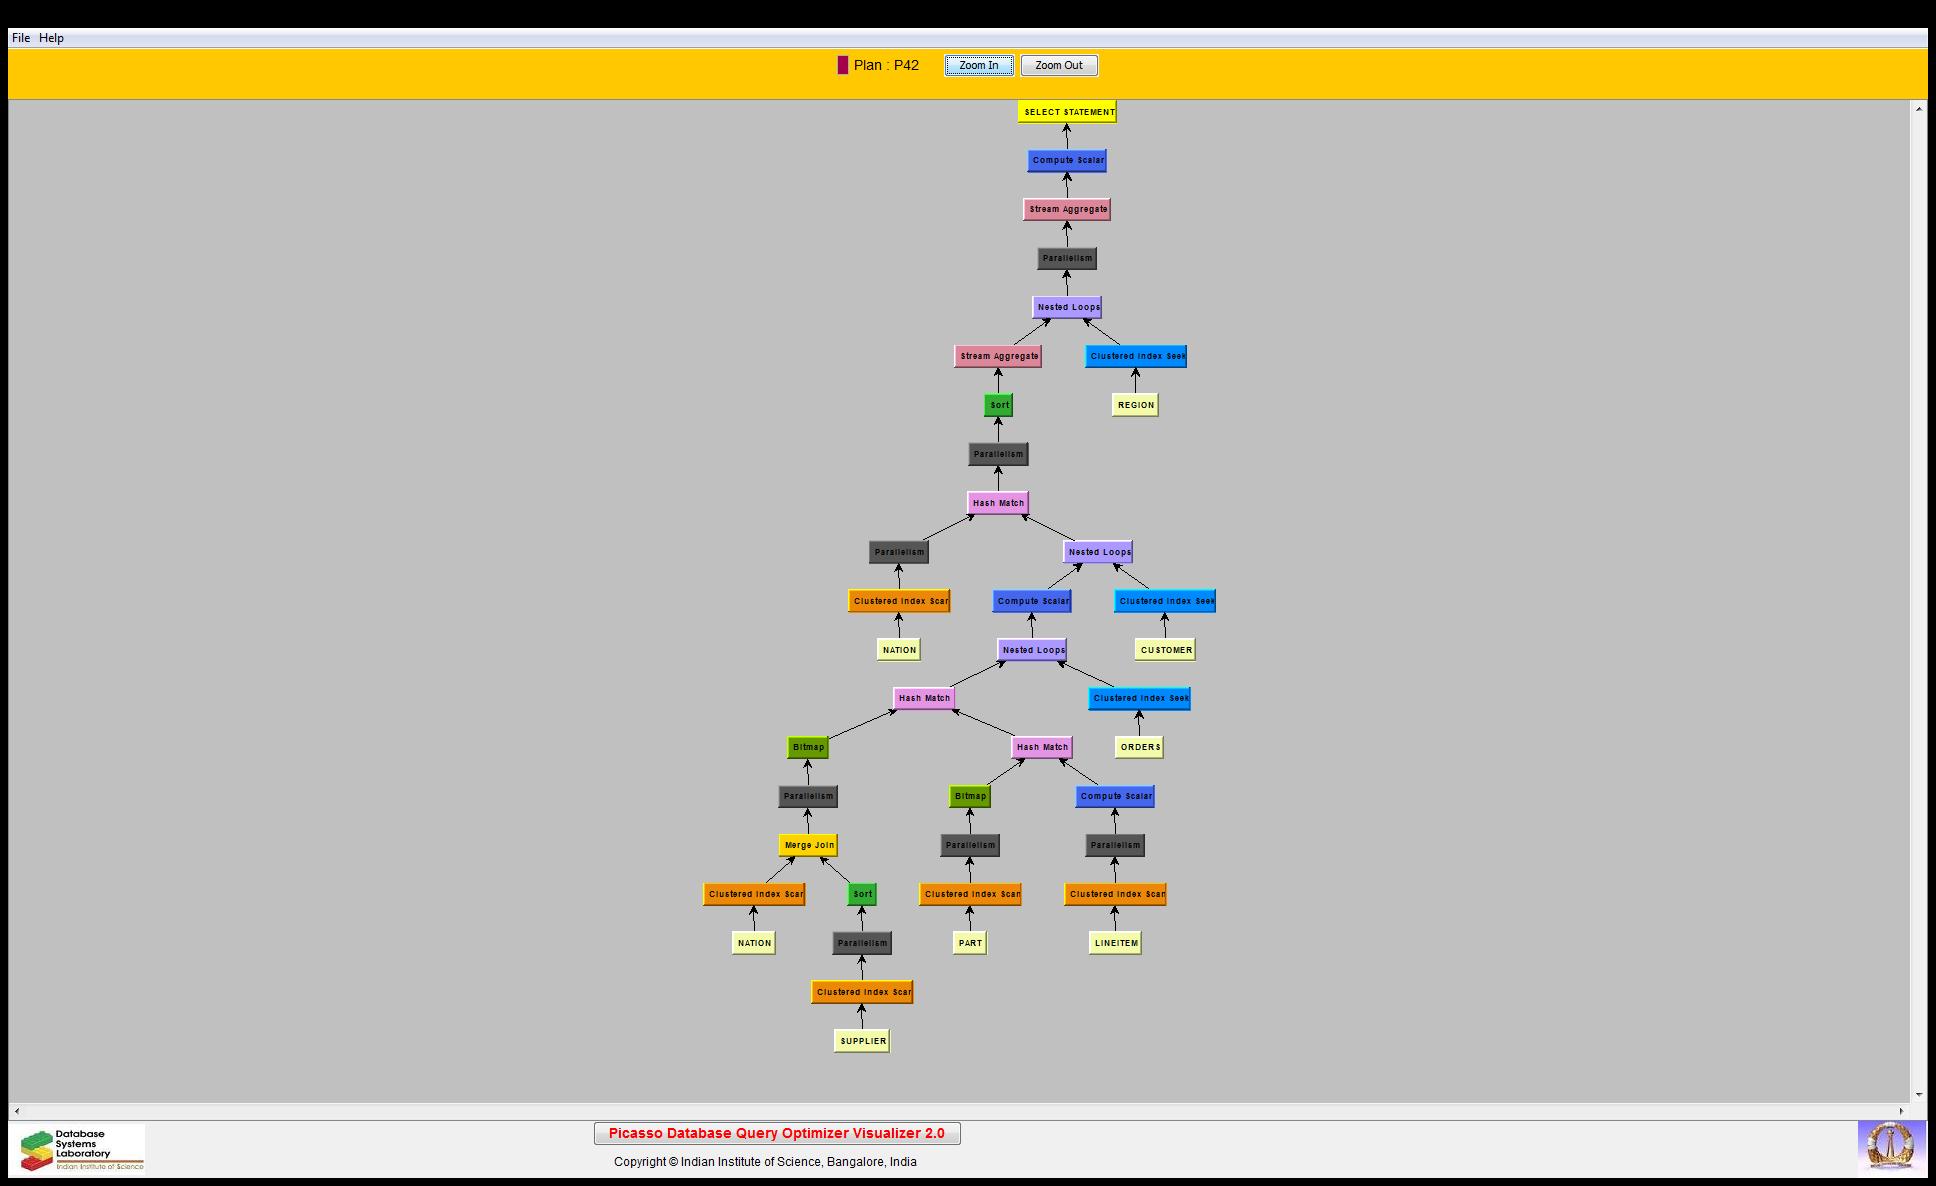The width and height of the screenshot is (1936, 1186).
Task: Click the vertical scrollbar down arrow
Action: [1918, 1095]
